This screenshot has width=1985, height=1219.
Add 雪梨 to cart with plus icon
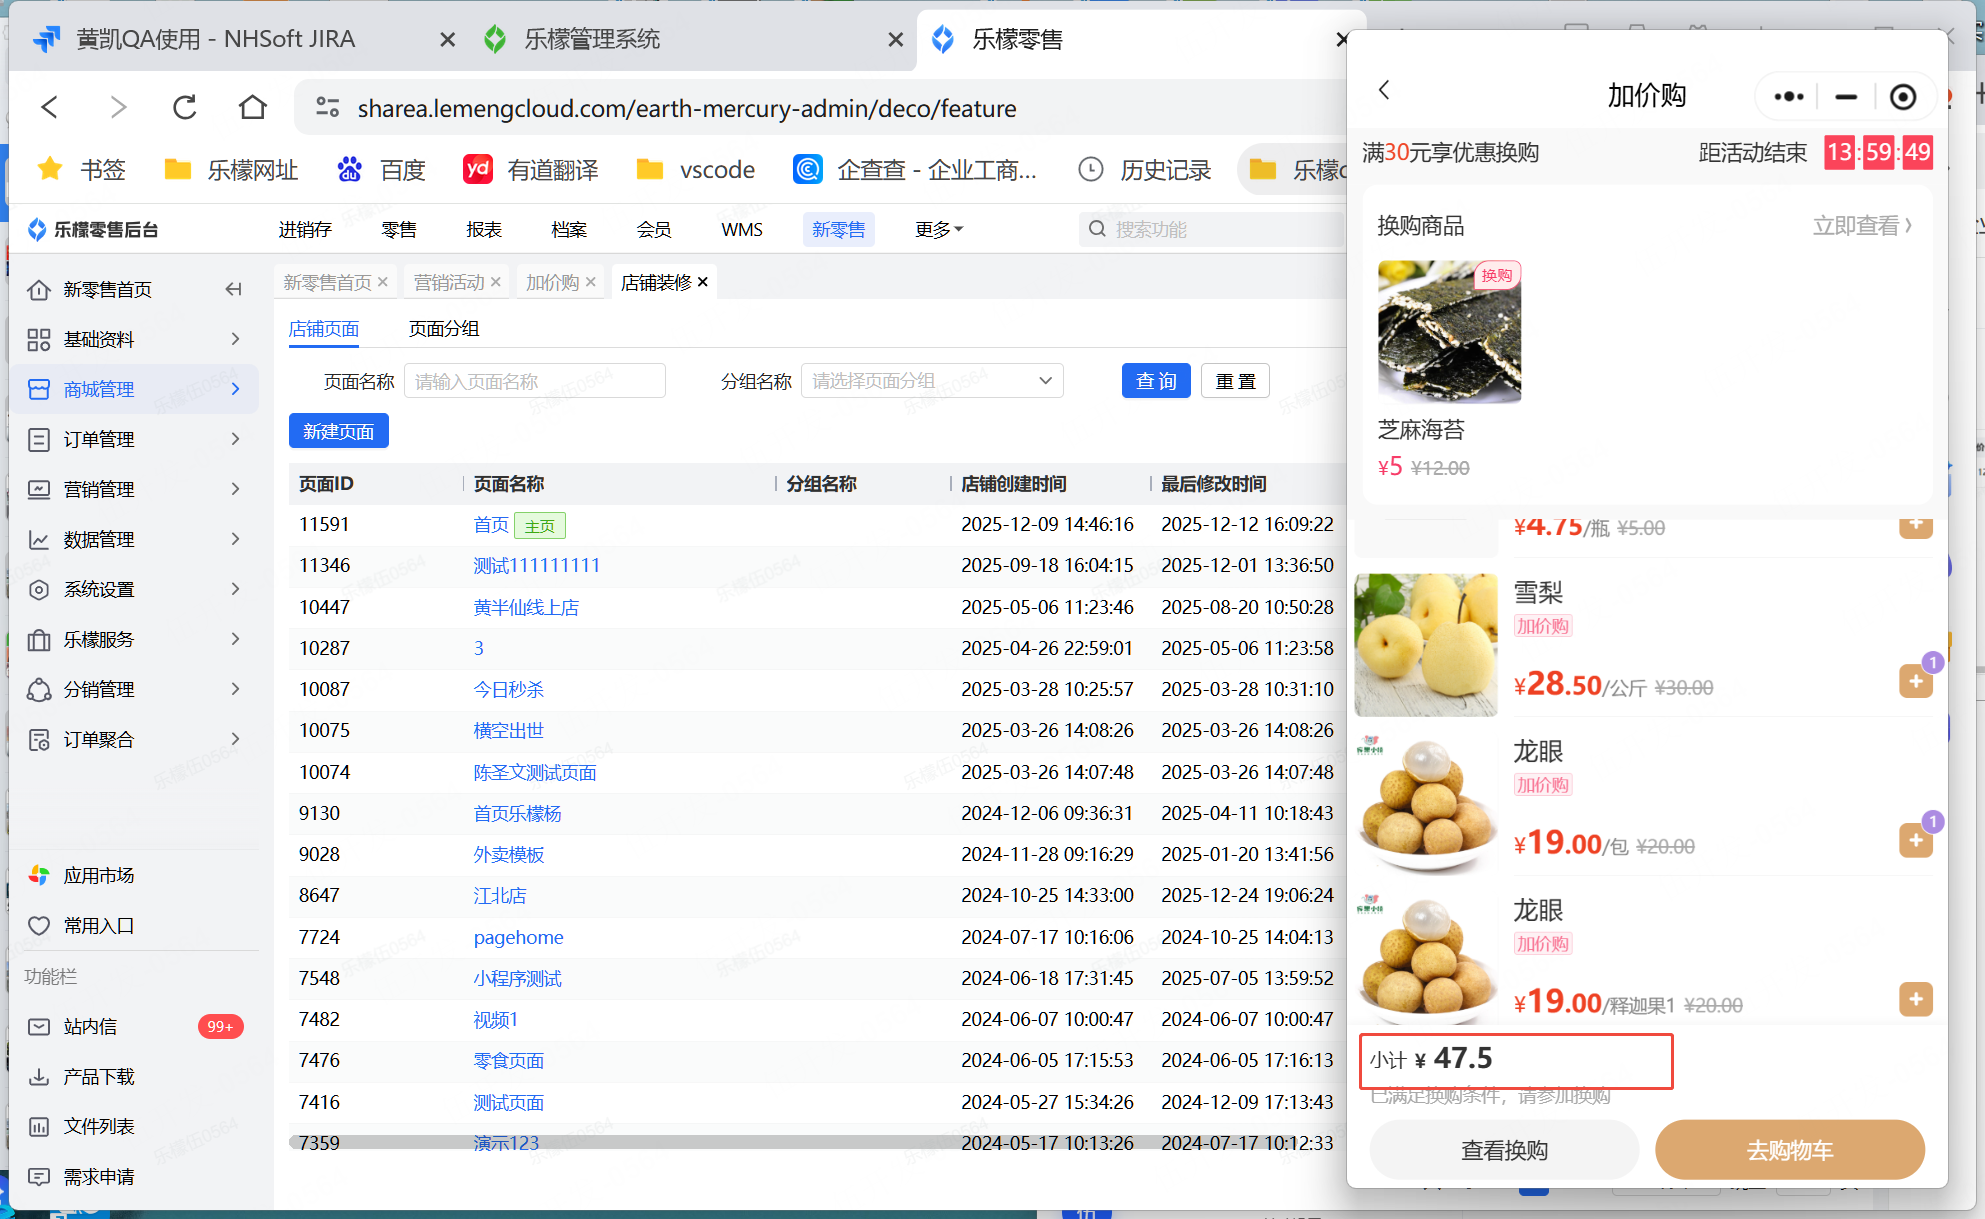click(x=1915, y=681)
